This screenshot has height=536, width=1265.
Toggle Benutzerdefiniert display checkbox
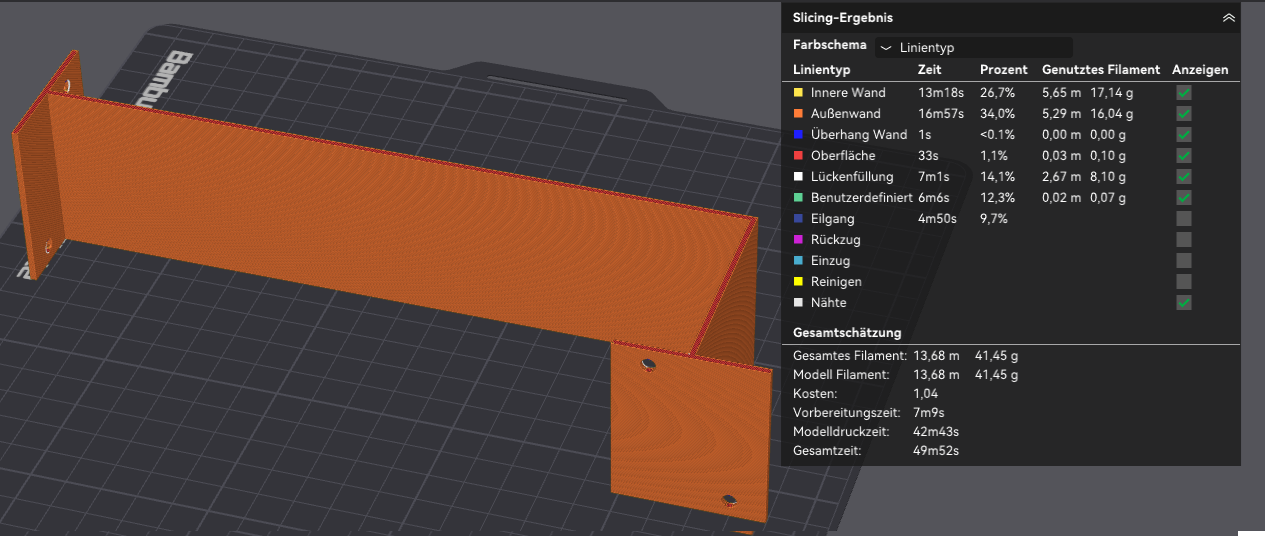(1184, 198)
